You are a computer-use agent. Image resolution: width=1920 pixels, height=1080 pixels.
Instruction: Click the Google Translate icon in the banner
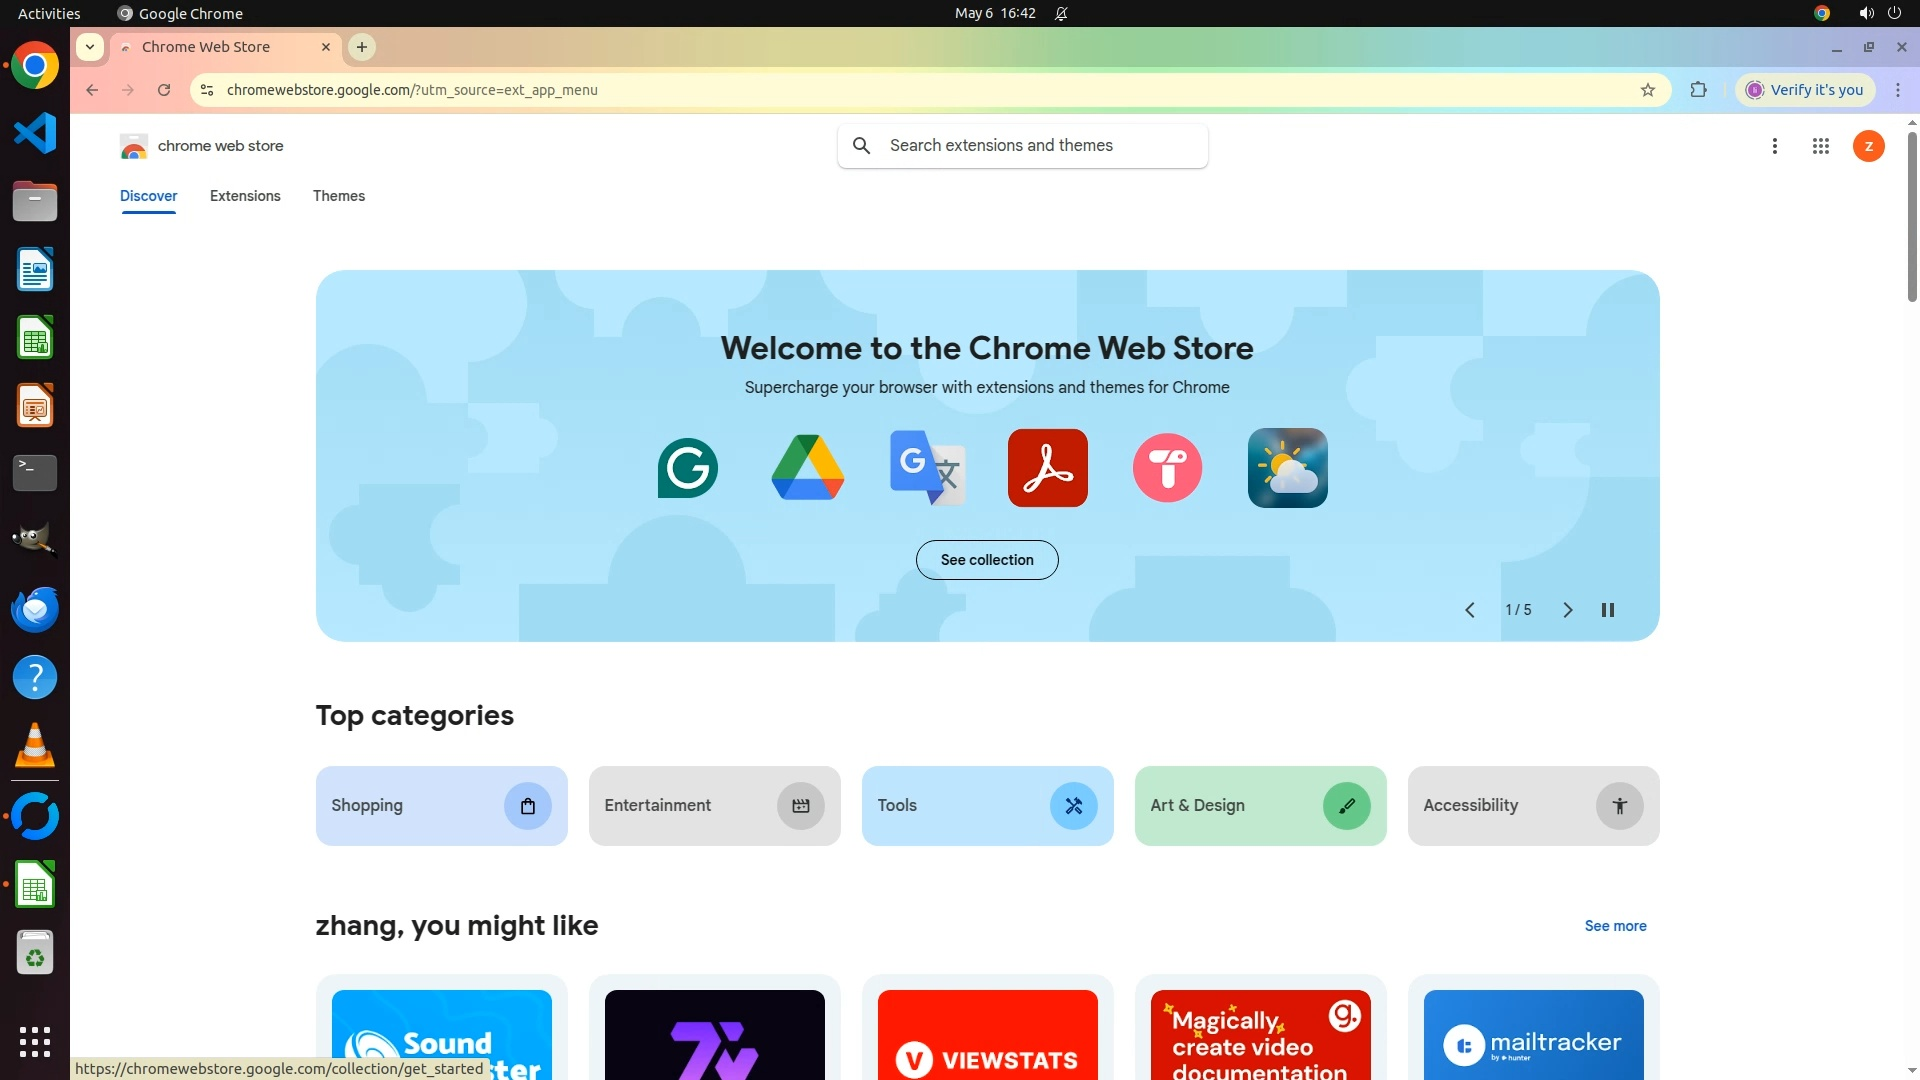(927, 468)
